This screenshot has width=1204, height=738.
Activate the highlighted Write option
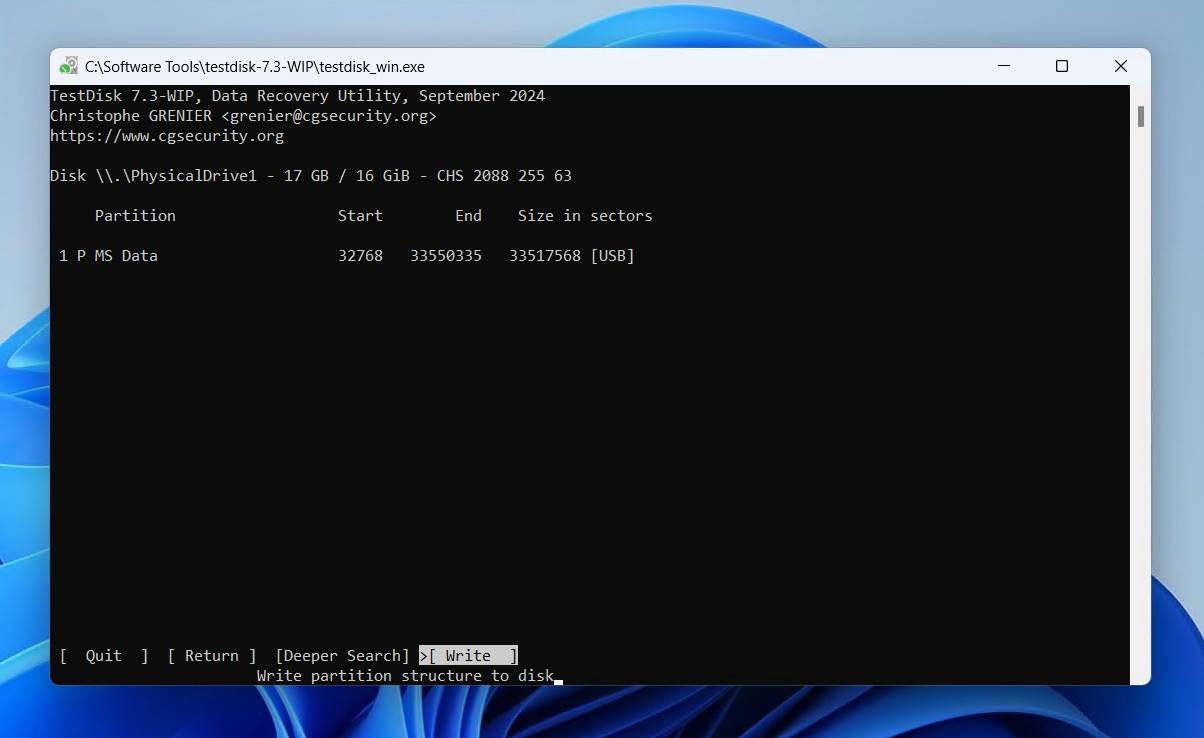tap(468, 656)
